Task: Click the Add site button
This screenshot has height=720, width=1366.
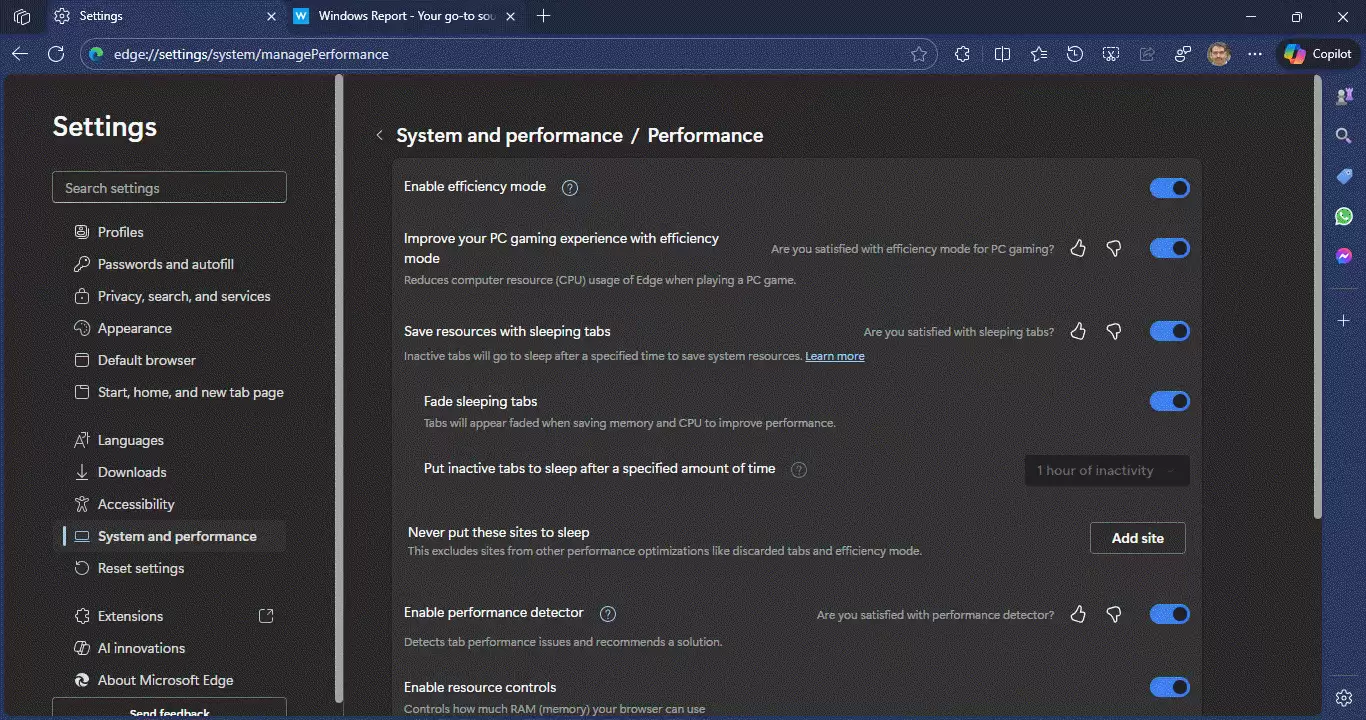Action: (x=1137, y=538)
